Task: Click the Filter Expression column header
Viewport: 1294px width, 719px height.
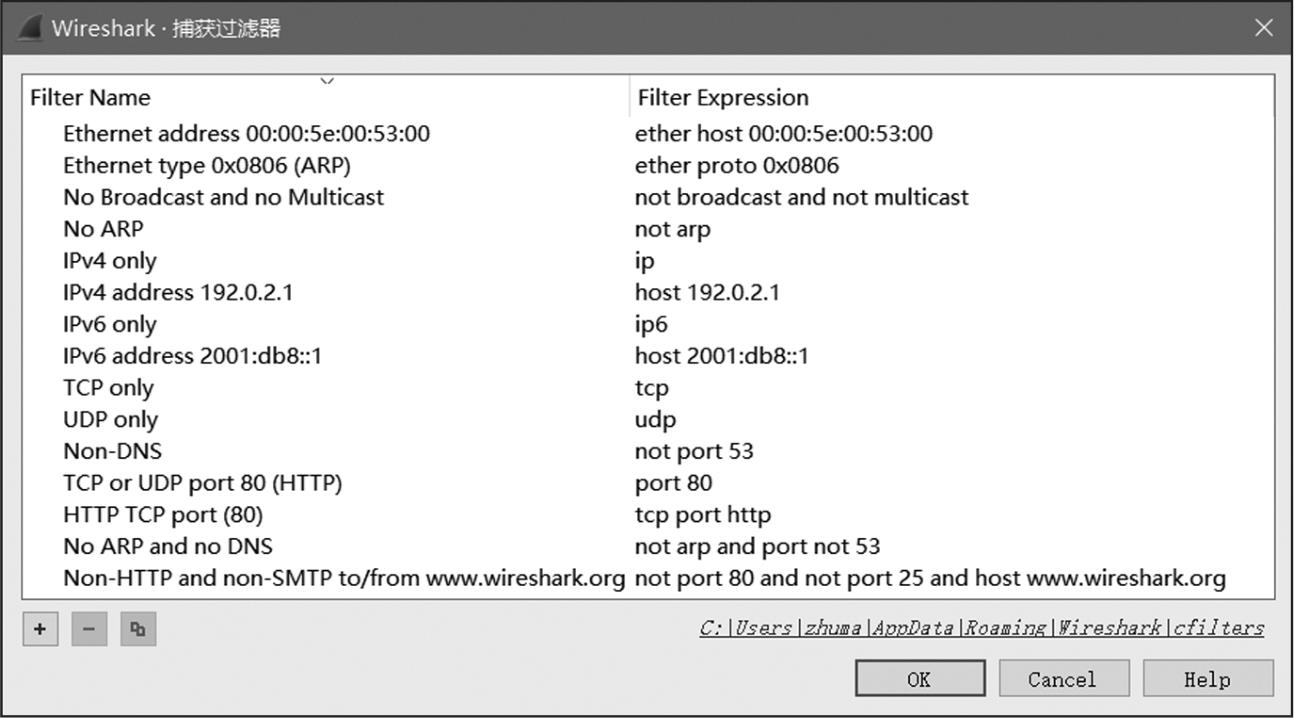Action: (722, 98)
